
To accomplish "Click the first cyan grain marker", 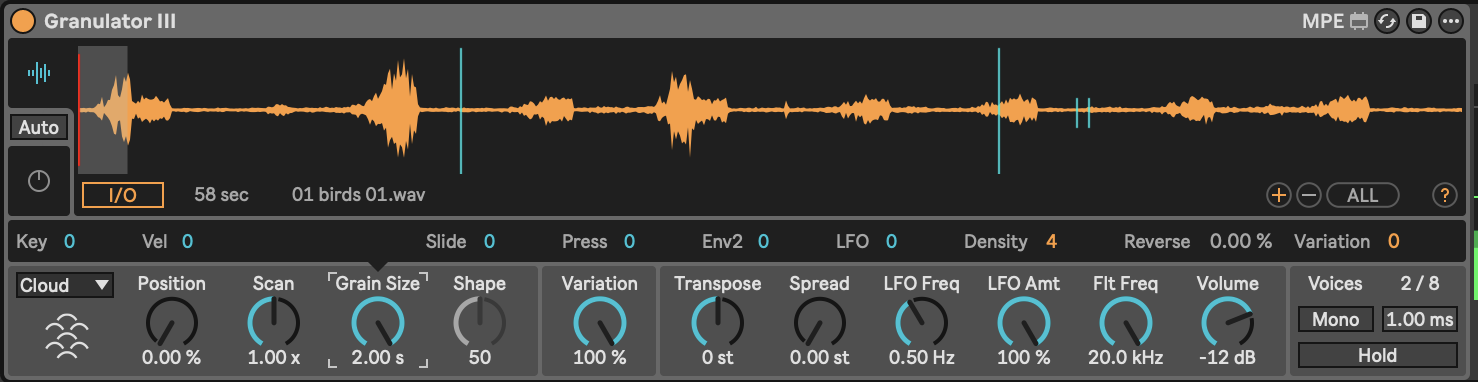I will click(461, 110).
